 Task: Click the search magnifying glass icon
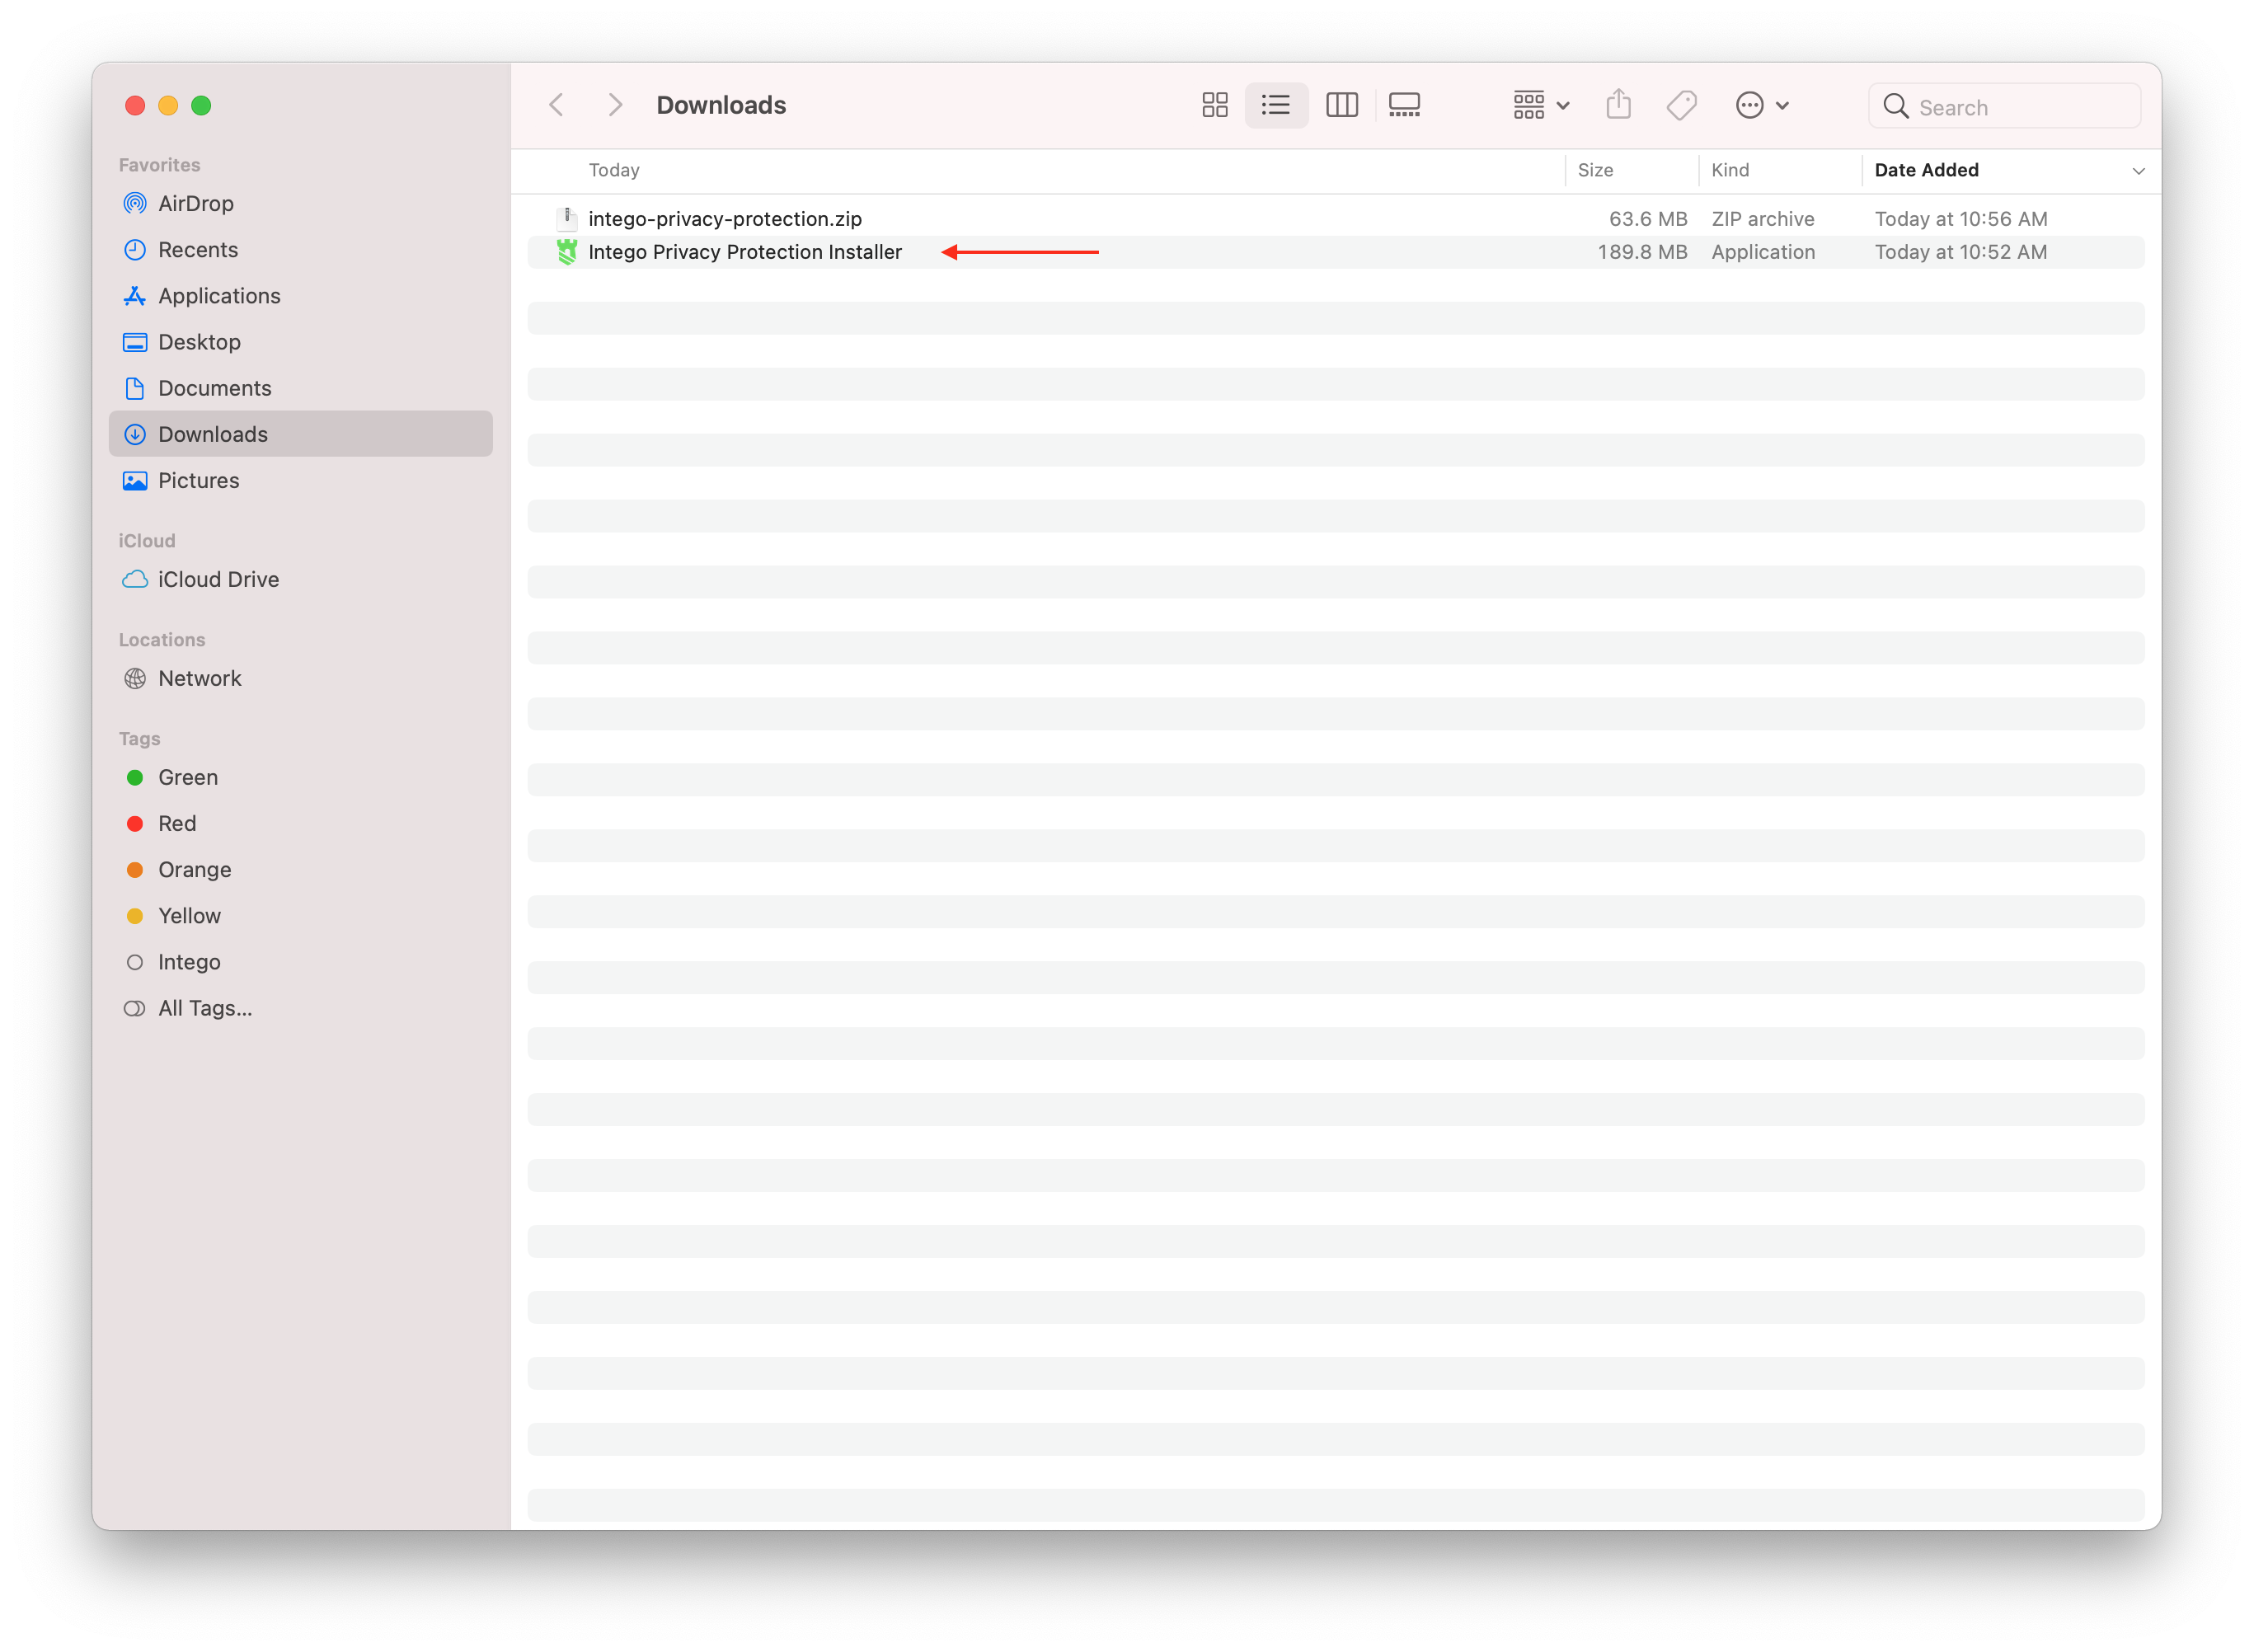tap(1895, 106)
